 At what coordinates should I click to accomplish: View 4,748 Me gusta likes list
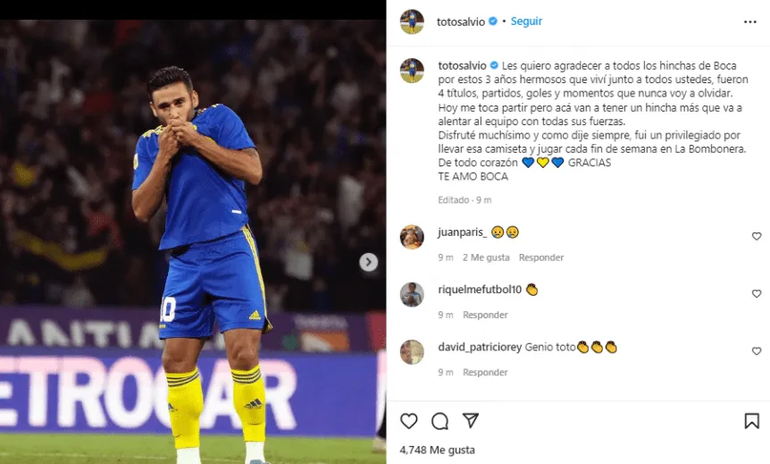click(x=437, y=451)
